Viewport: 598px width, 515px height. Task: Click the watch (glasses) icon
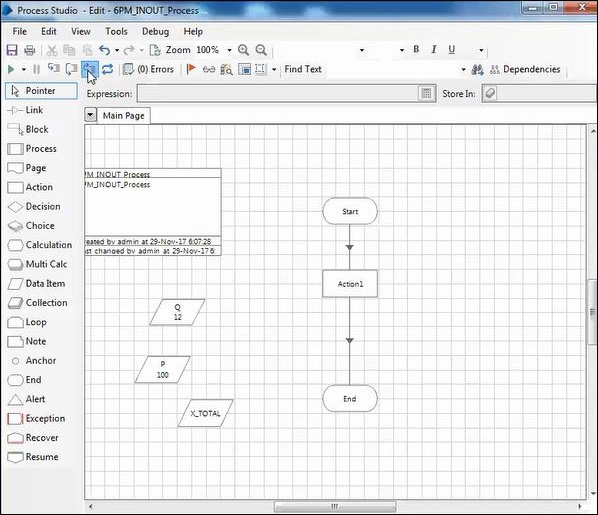pos(209,69)
